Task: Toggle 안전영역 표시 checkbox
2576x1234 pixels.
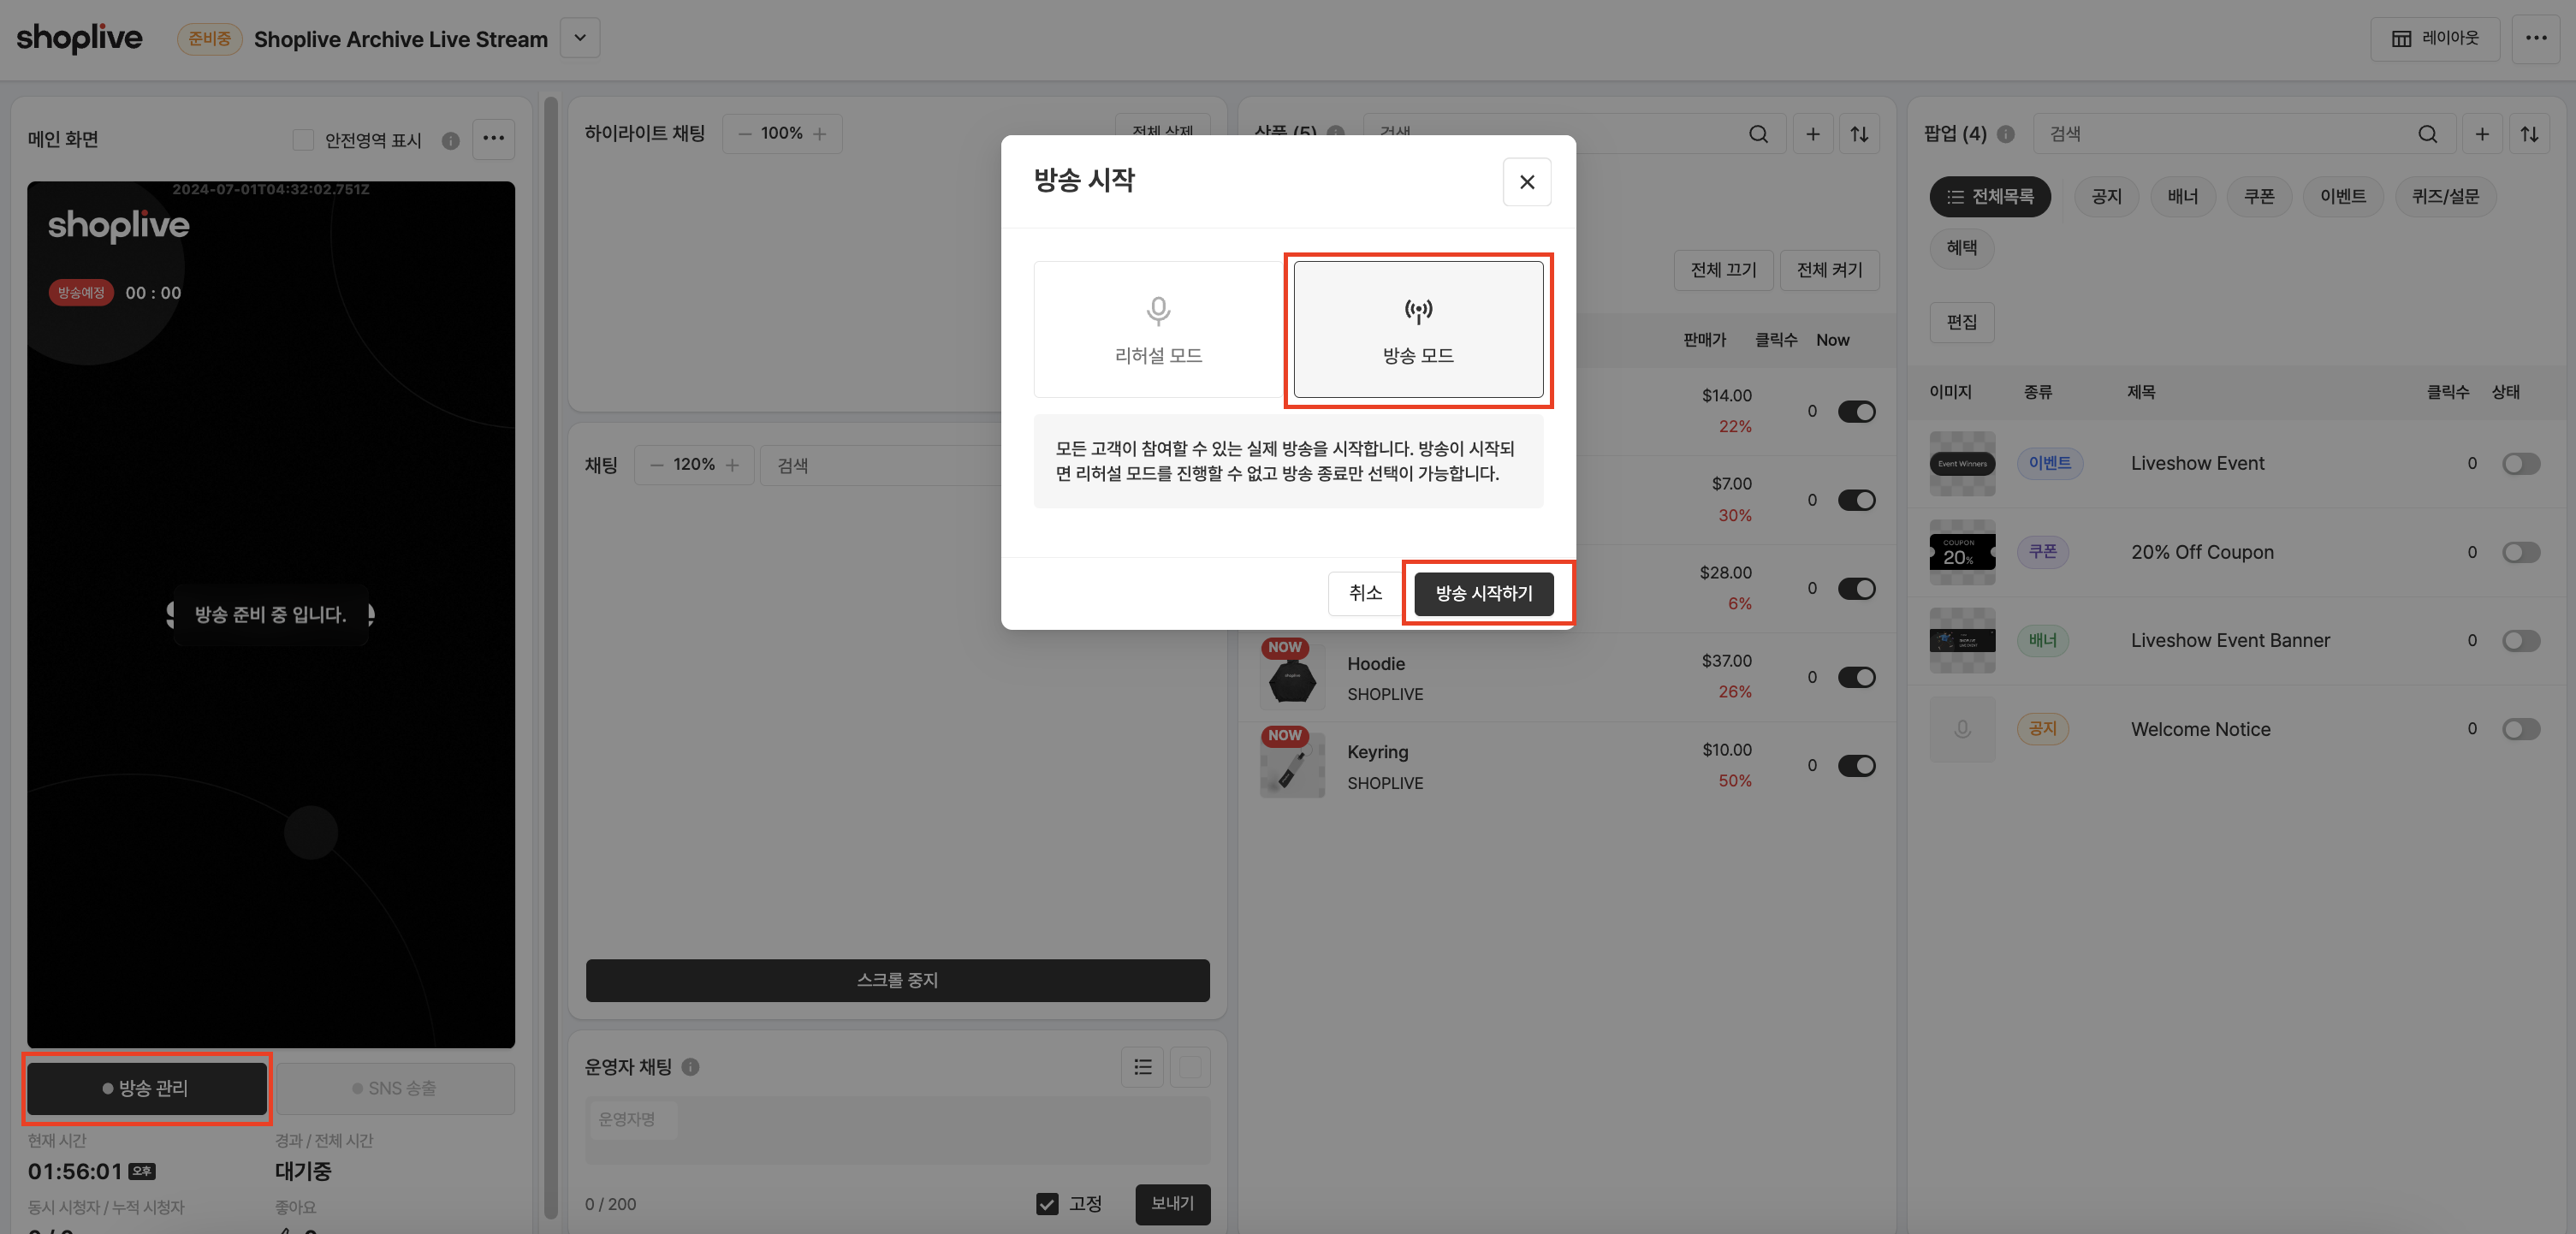Action: [x=303, y=140]
